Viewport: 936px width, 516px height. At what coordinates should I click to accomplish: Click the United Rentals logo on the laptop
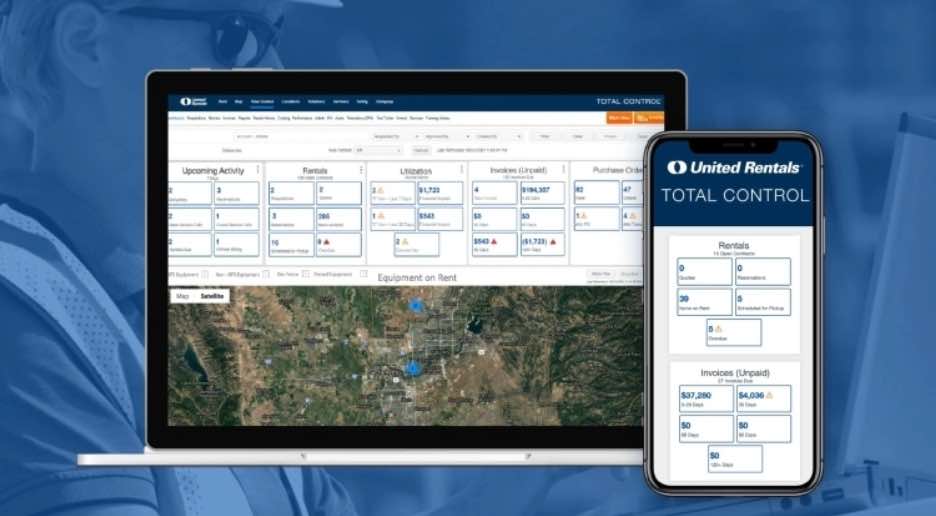coord(193,102)
